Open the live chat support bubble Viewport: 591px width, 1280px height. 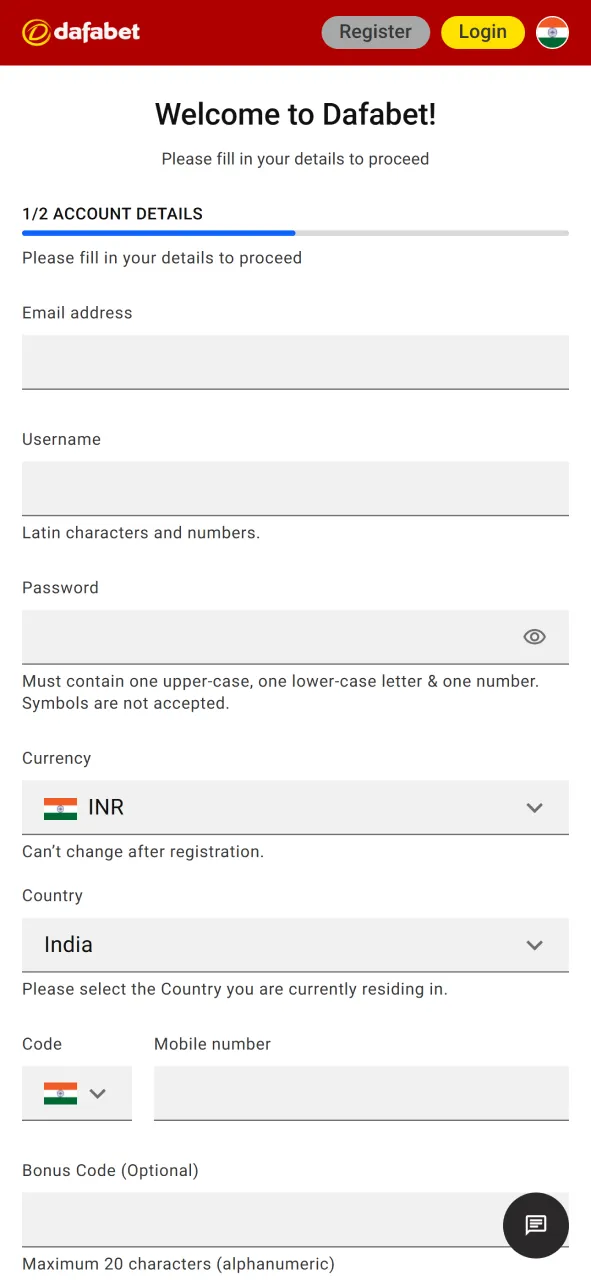(x=535, y=1225)
